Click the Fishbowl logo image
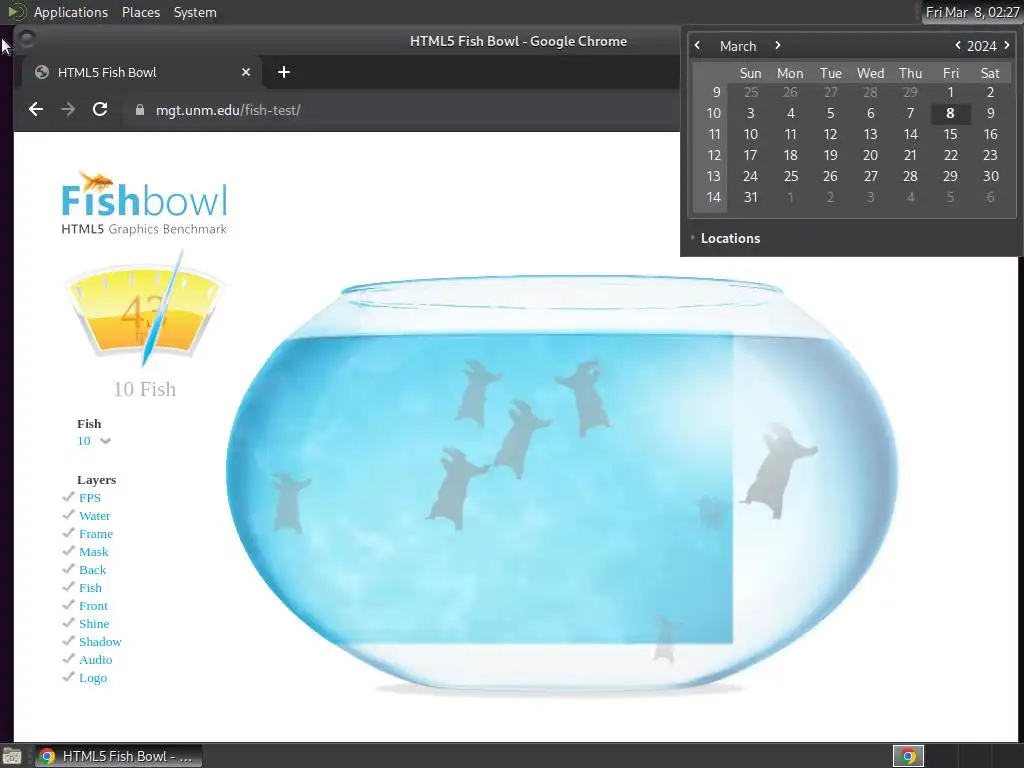The width and height of the screenshot is (1024, 768). click(144, 203)
